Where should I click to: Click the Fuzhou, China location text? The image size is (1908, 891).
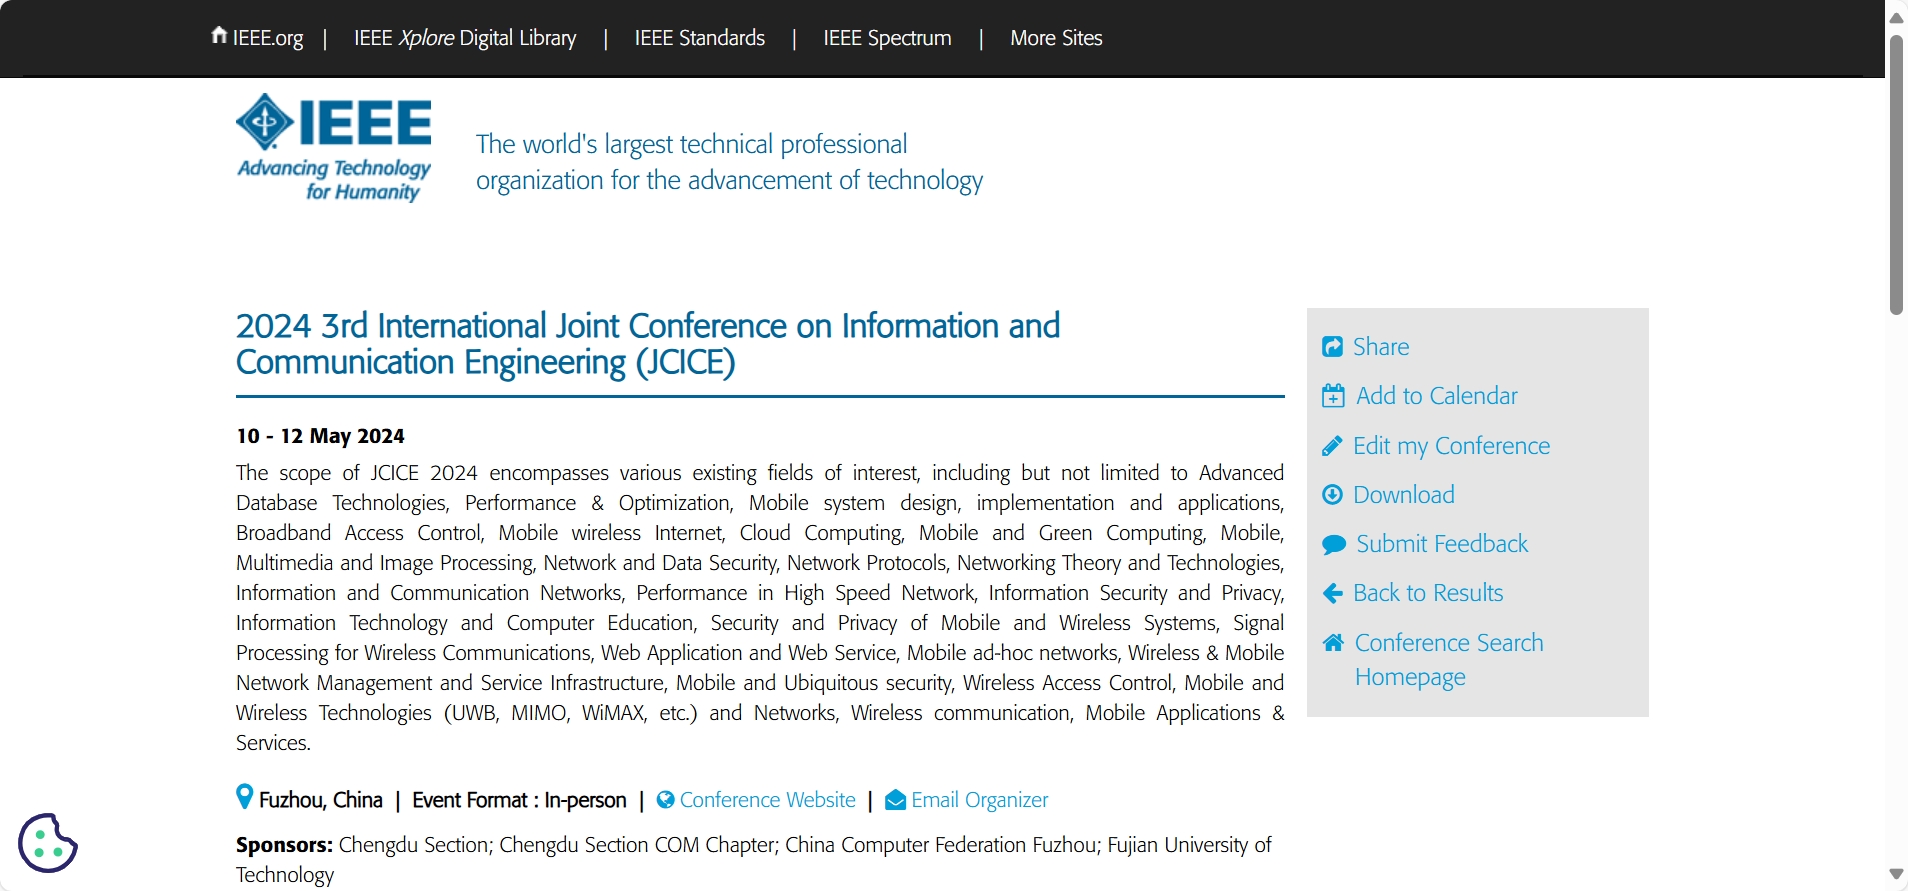pos(321,800)
